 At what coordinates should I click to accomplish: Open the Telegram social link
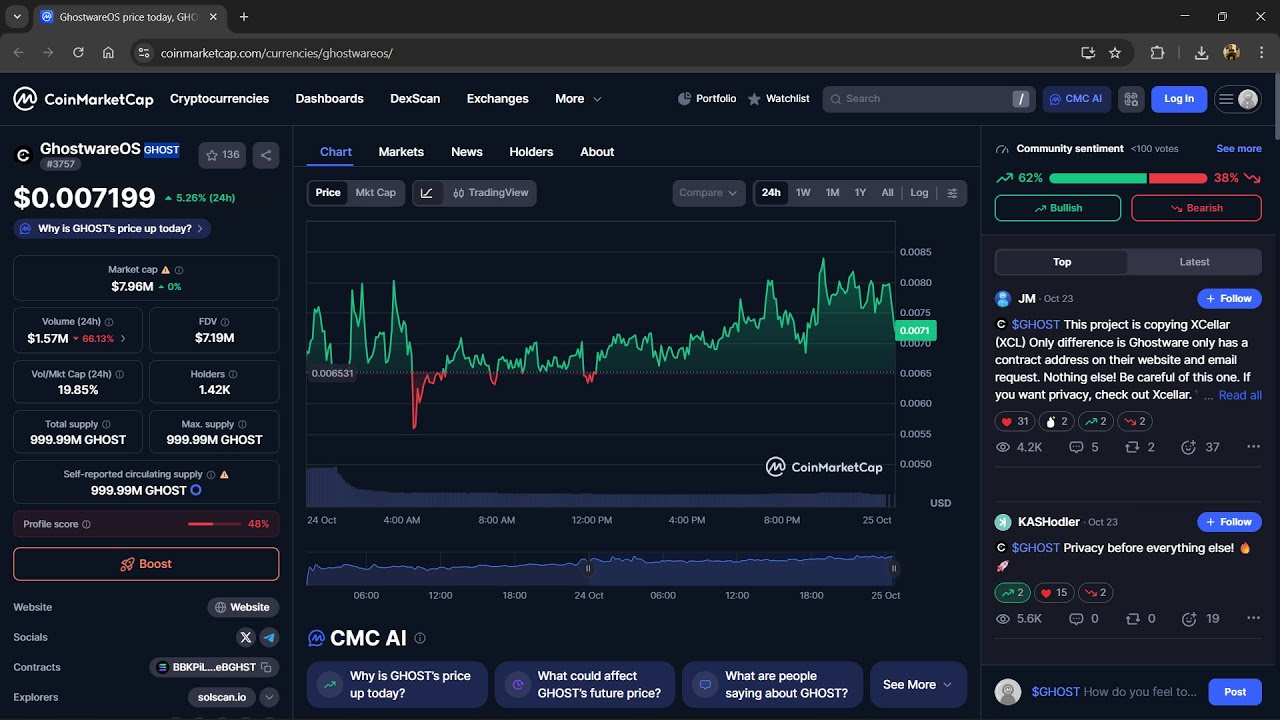[x=269, y=637]
